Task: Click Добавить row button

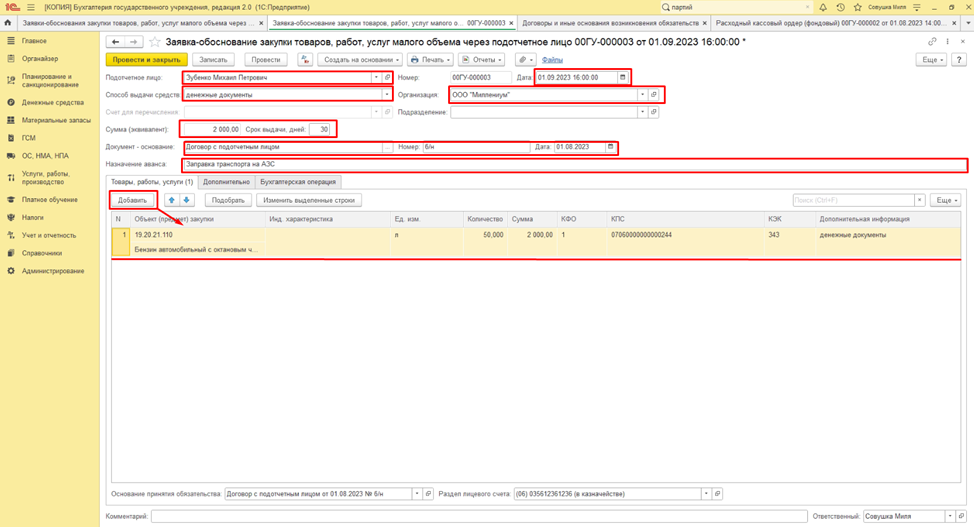Action: coord(132,200)
